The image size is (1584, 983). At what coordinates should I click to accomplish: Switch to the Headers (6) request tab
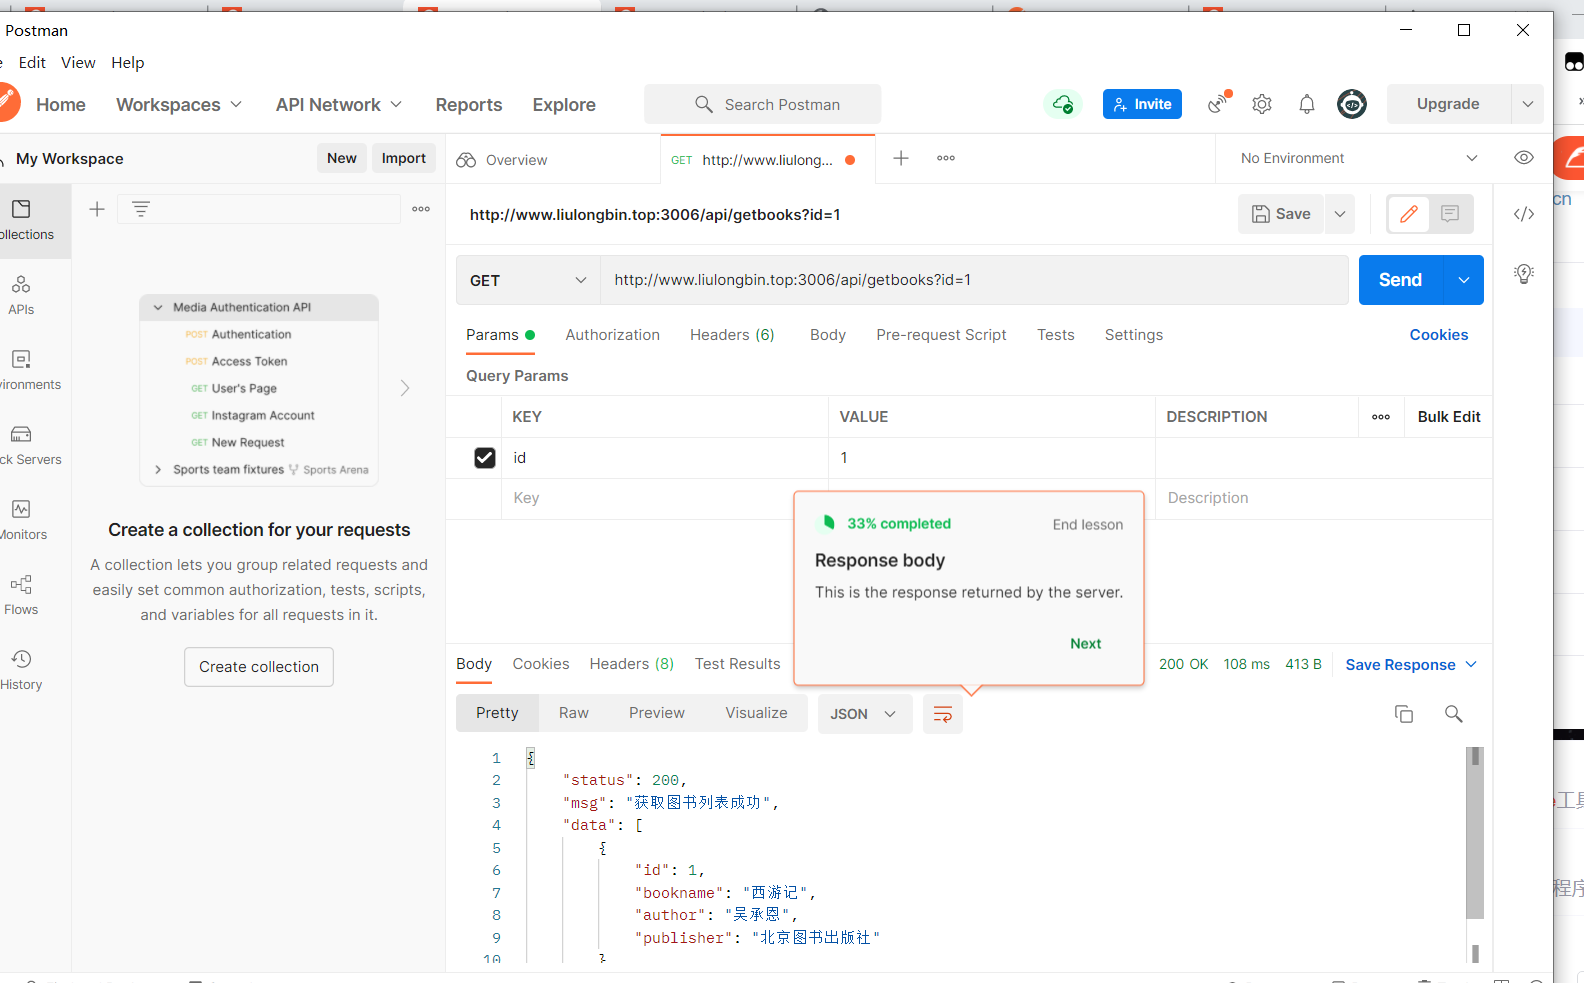(x=732, y=335)
